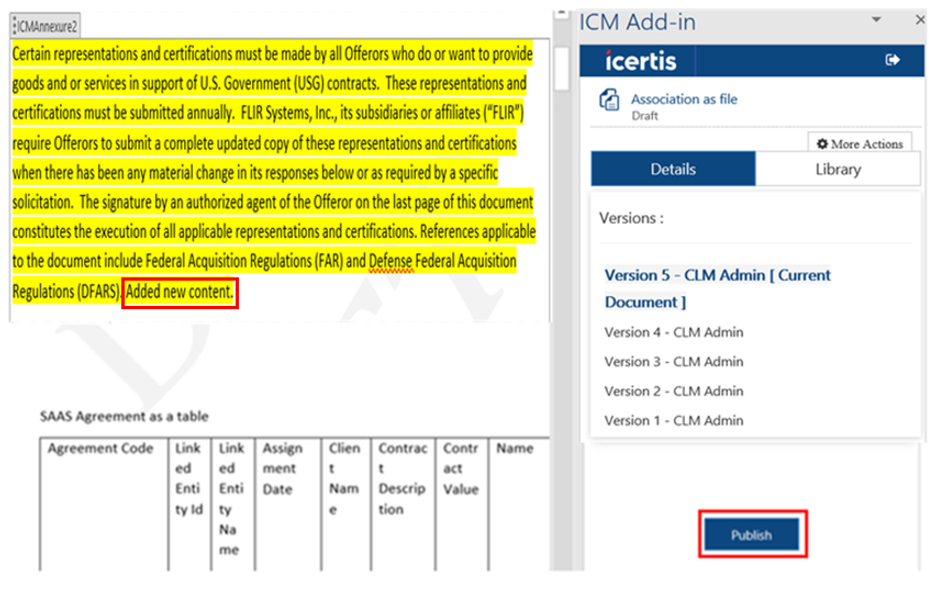
Task: Click the icertis logo
Action: click(641, 61)
